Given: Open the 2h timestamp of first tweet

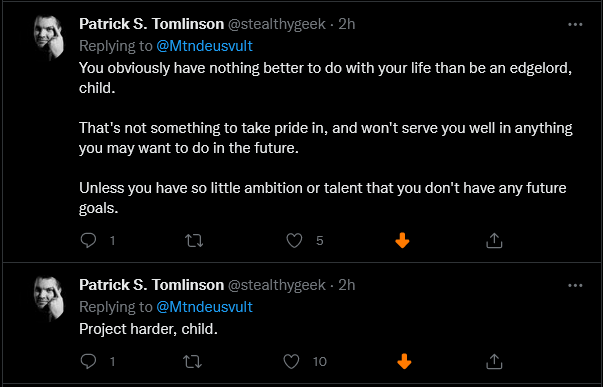Looking at the screenshot, I should [x=346, y=24].
